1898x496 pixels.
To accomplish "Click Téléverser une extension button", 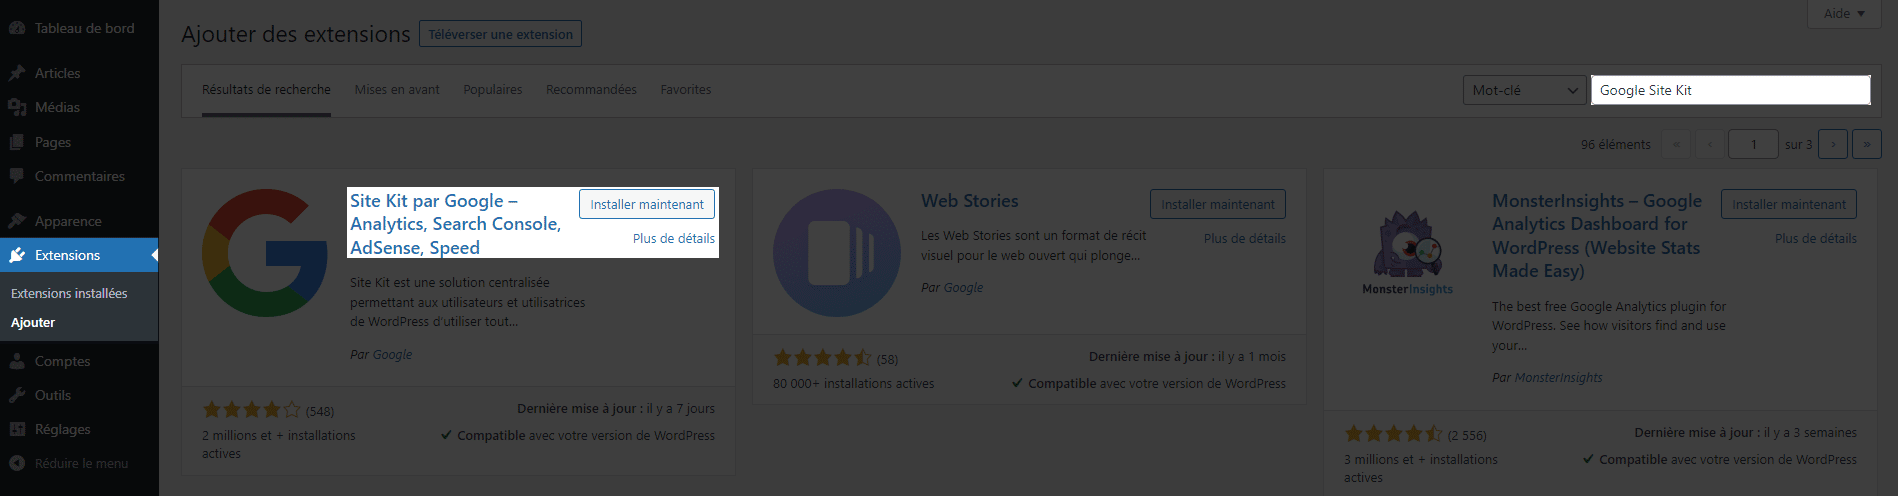I will pos(500,34).
